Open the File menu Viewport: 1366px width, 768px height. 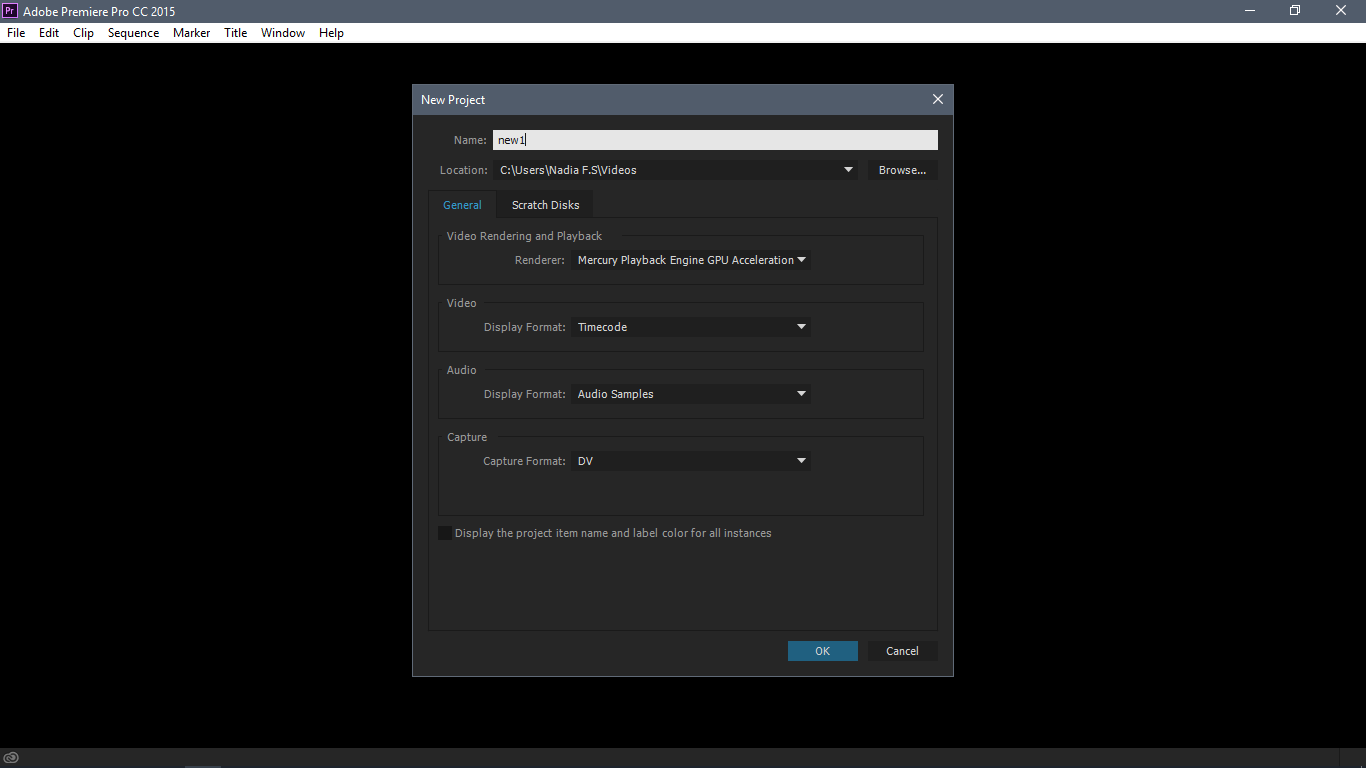(x=16, y=33)
